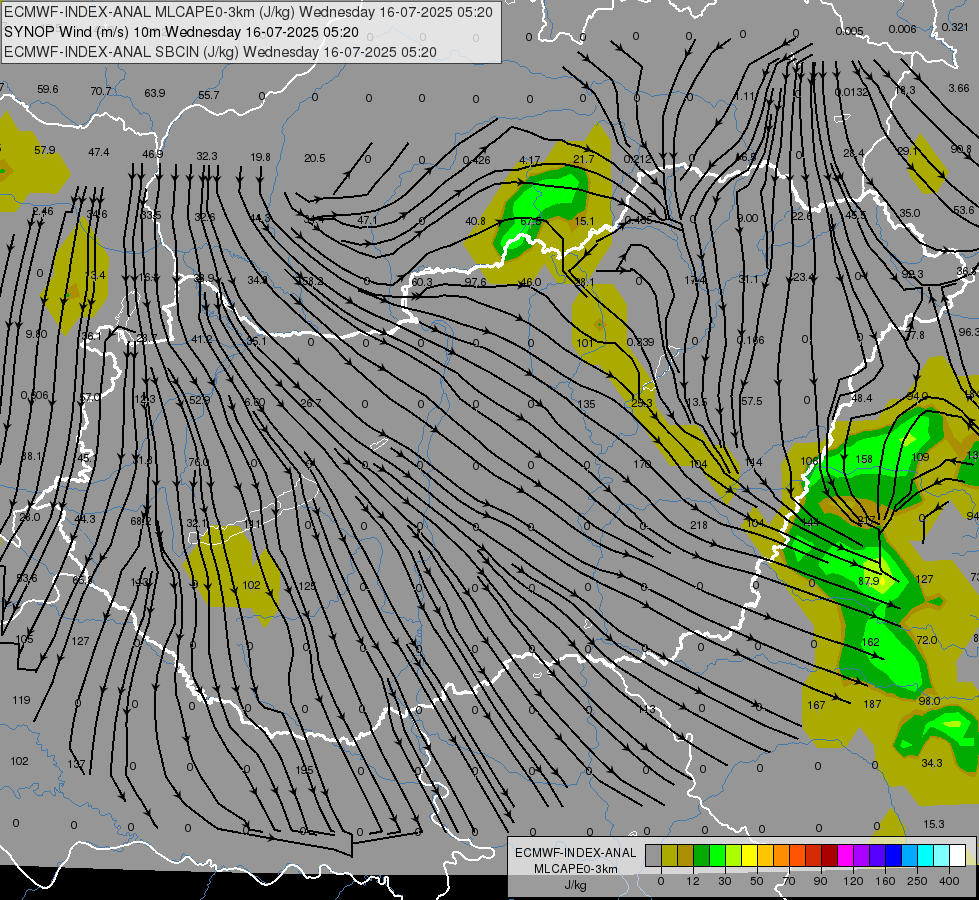This screenshot has width=979, height=900.
Task: Click the map value 72.0
Action: coord(927,640)
